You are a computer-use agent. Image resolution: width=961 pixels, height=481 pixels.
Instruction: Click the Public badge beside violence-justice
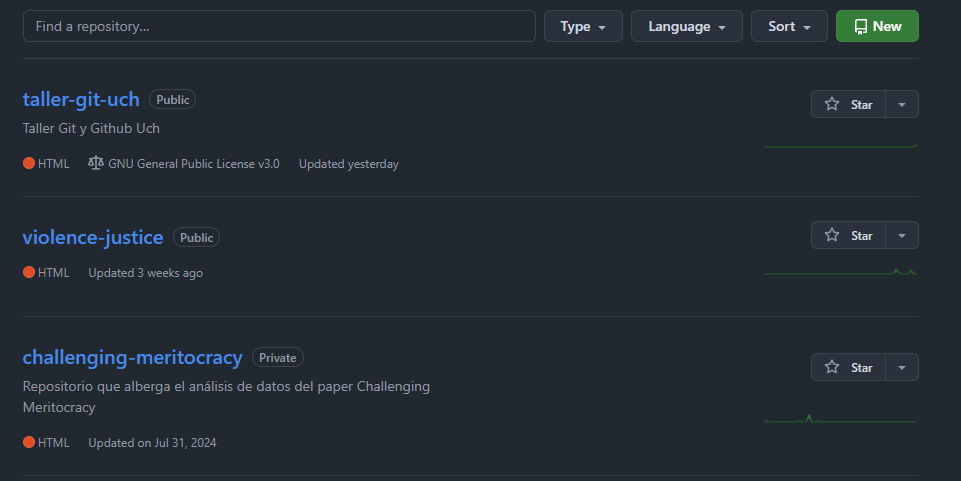coord(196,237)
